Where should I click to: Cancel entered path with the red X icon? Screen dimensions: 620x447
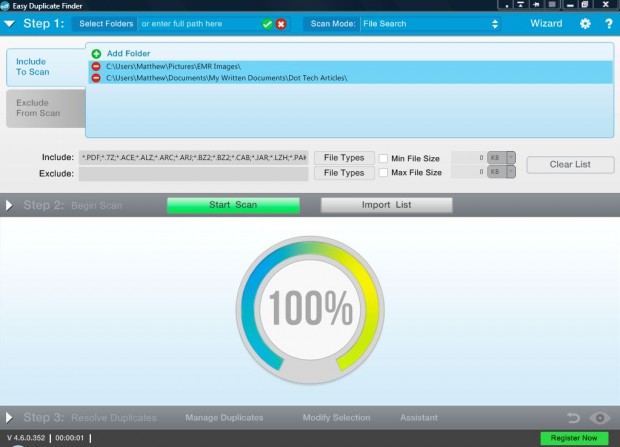pyautogui.click(x=281, y=24)
